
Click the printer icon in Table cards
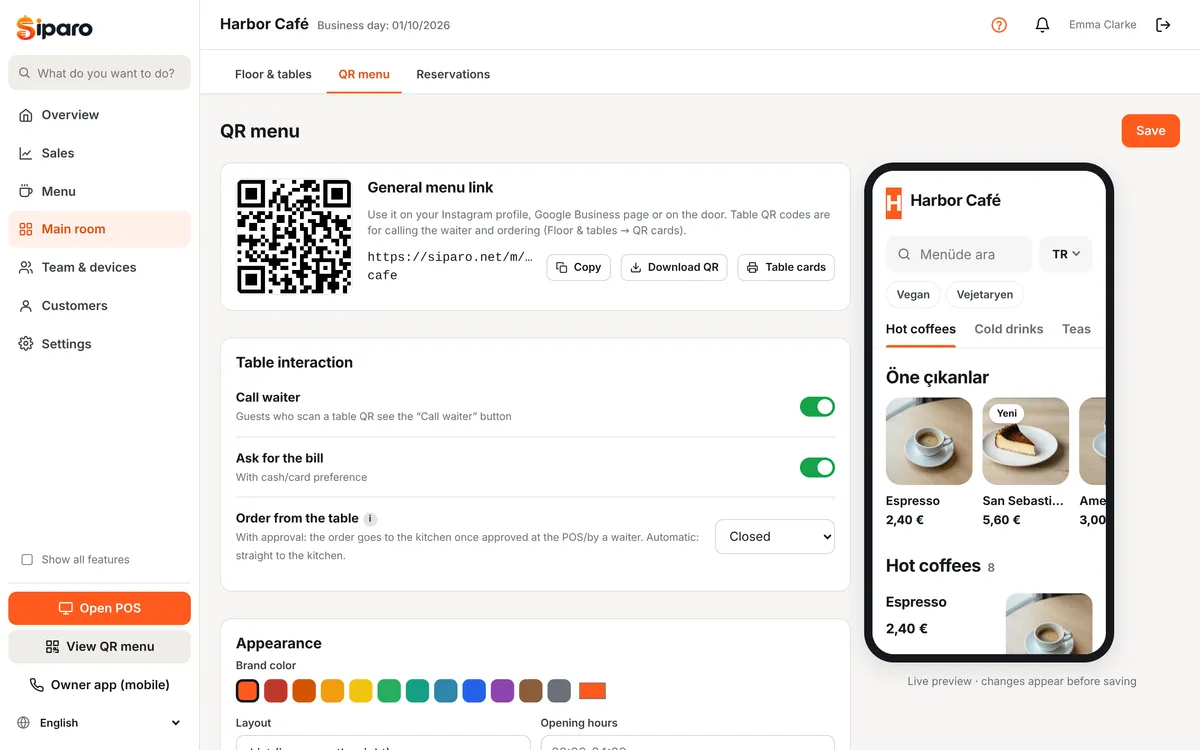tap(753, 267)
